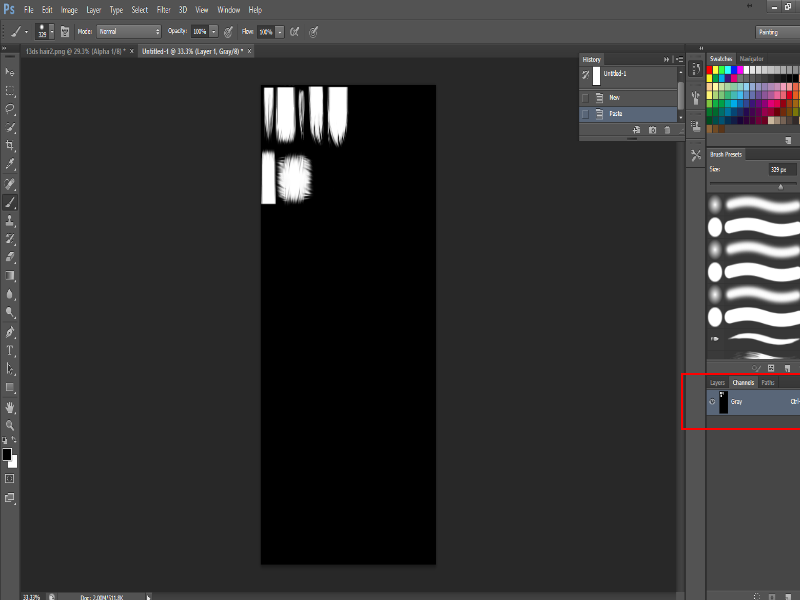This screenshot has width=800, height=600.
Task: Select the Brush tool in the toolbox
Action: (10, 202)
